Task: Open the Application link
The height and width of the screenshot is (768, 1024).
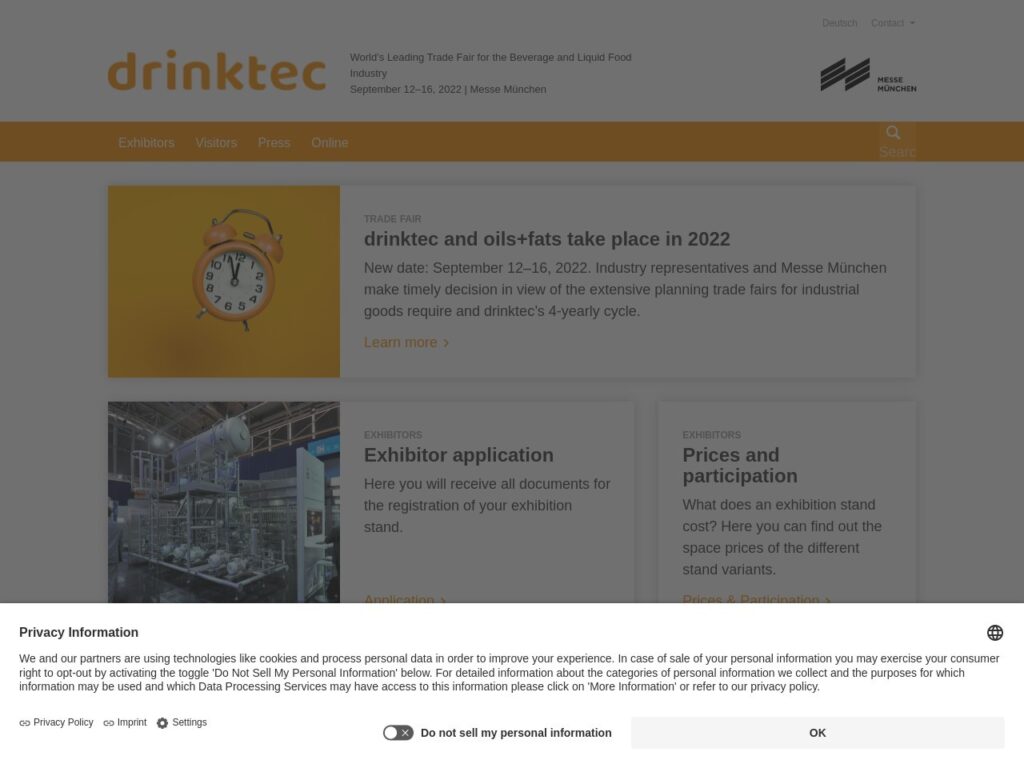Action: pyautogui.click(x=404, y=599)
